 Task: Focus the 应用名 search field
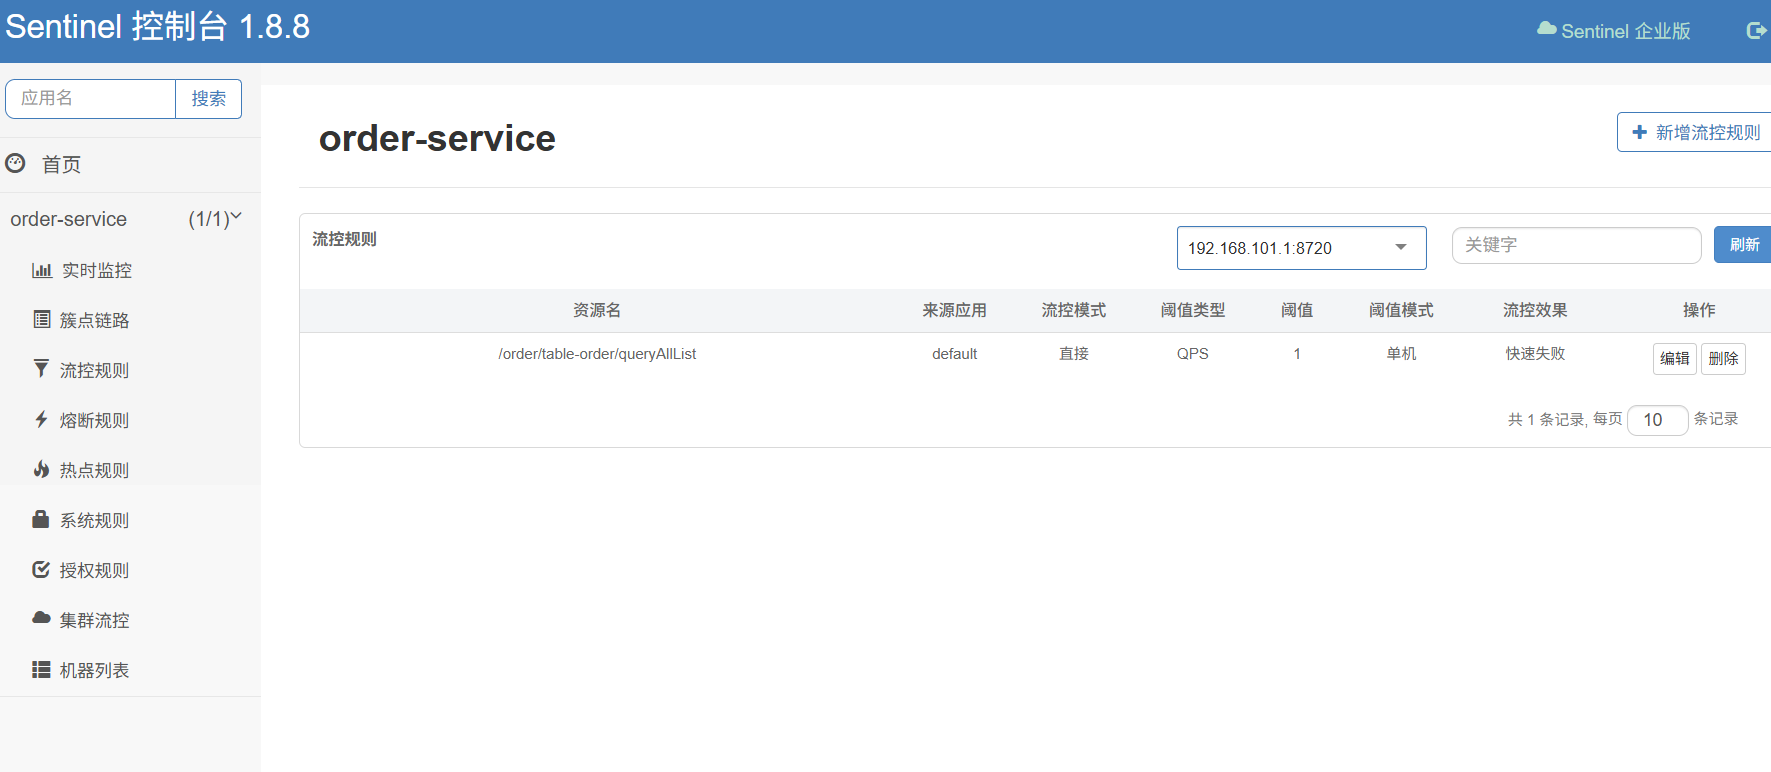[91, 98]
